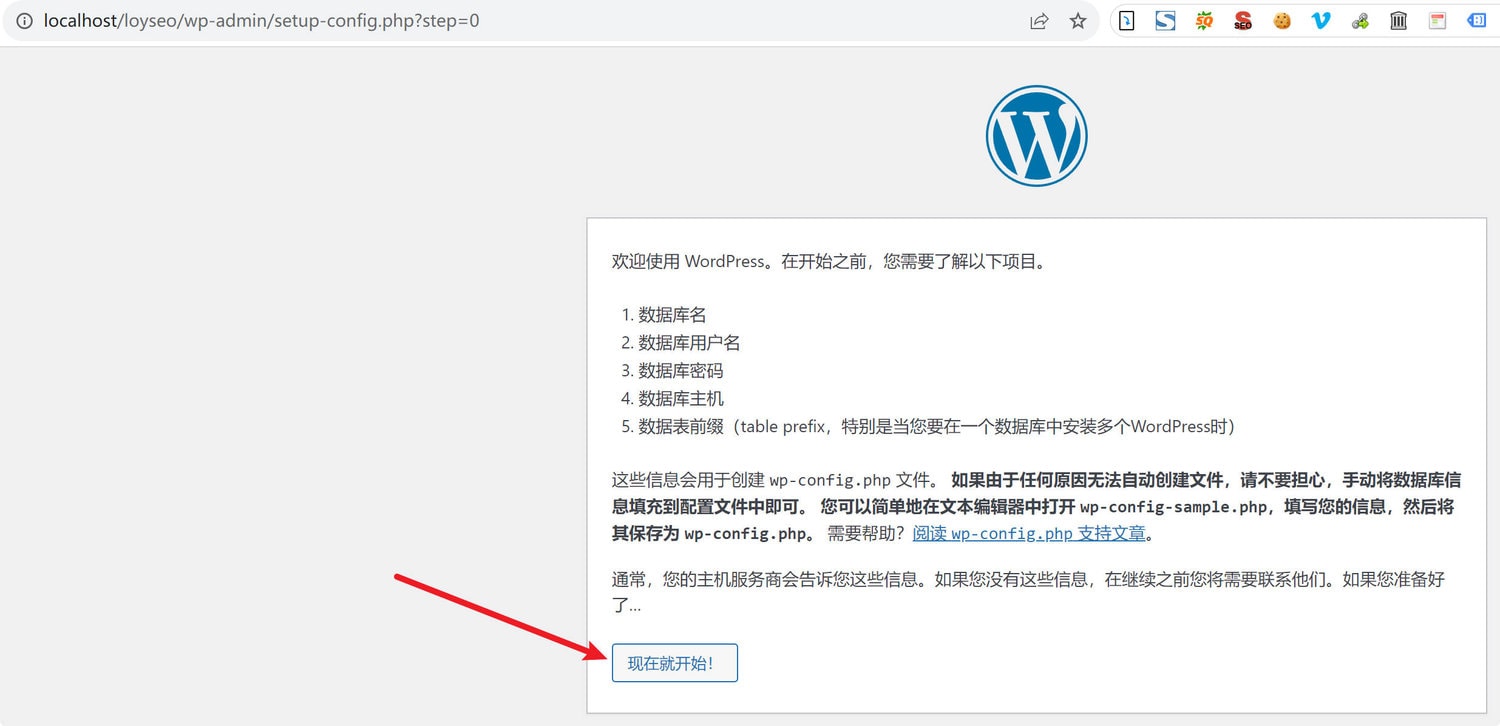The image size is (1500, 726).
Task: Open the Wayback Machine archive extension
Action: click(1399, 20)
